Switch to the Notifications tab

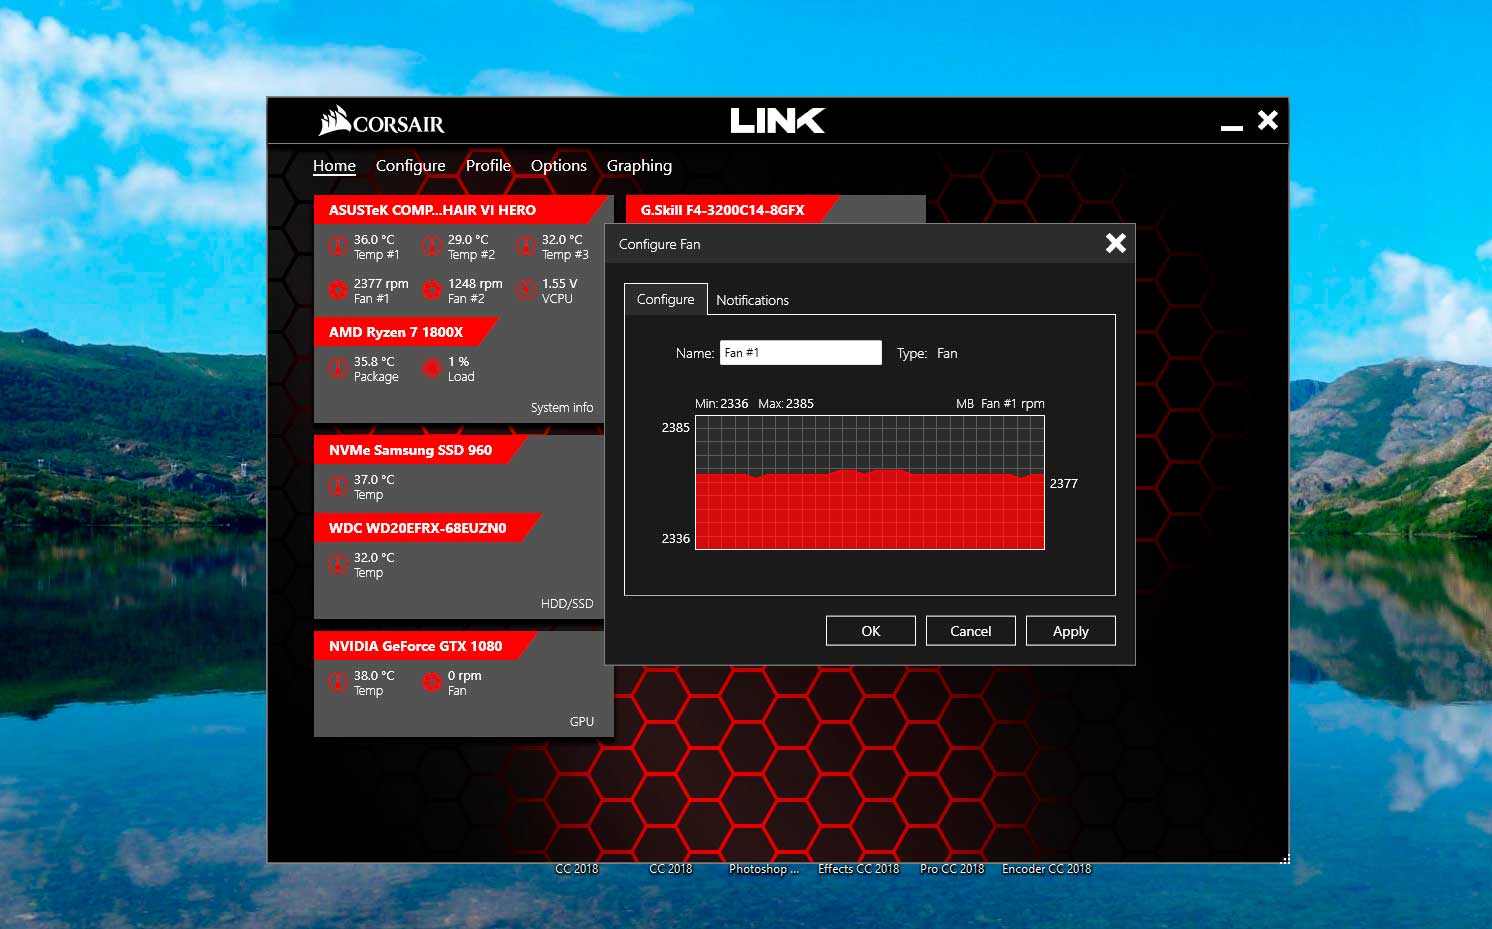pos(752,300)
